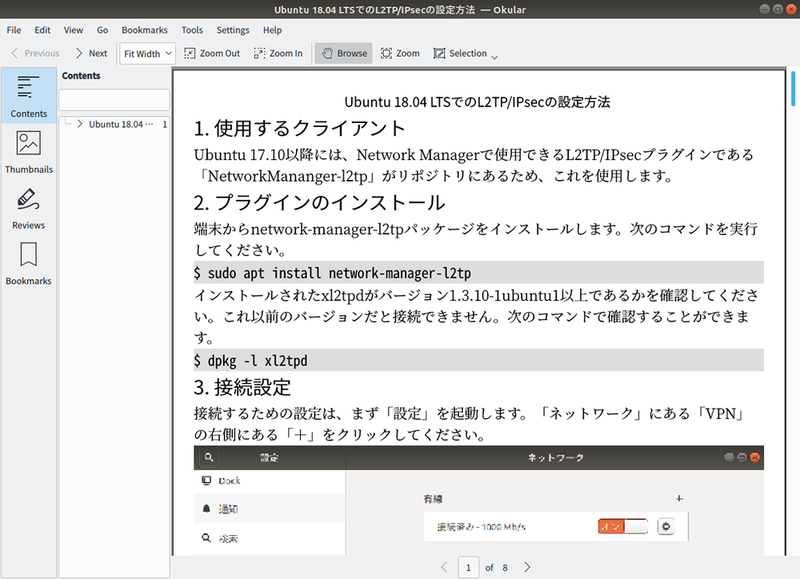Viewport: 800px width, 579px height.
Task: Click the Contents search filter field
Action: click(113, 100)
